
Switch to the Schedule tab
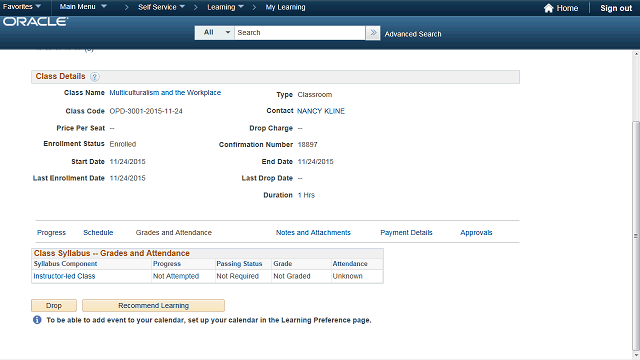[98, 232]
